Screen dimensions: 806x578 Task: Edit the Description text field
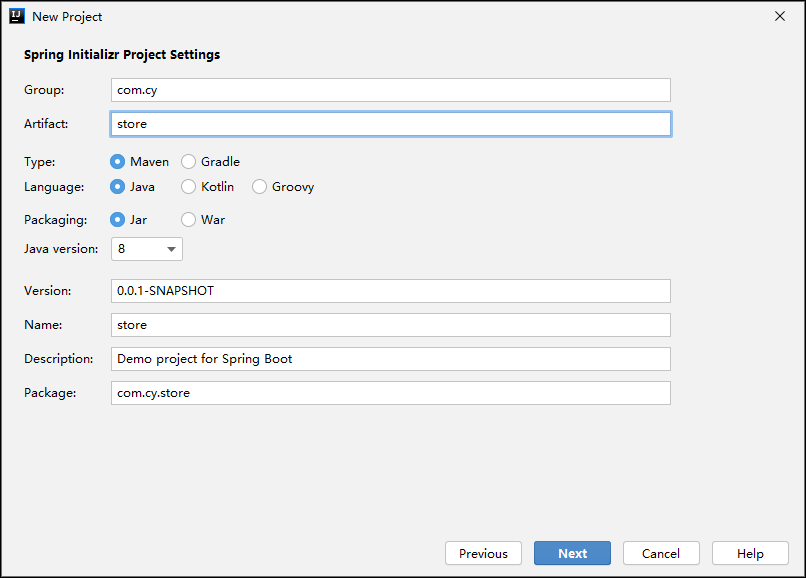[x=391, y=359]
